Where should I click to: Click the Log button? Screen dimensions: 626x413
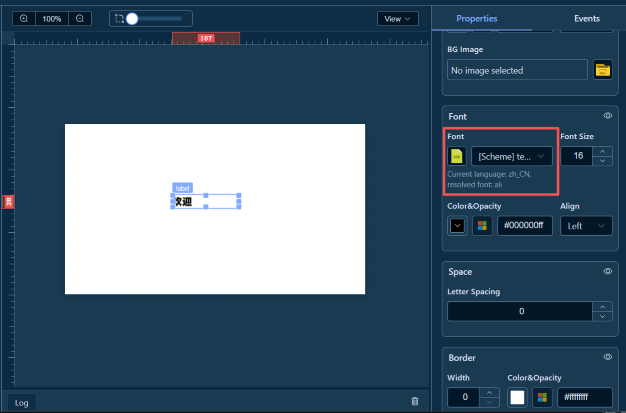[22, 402]
